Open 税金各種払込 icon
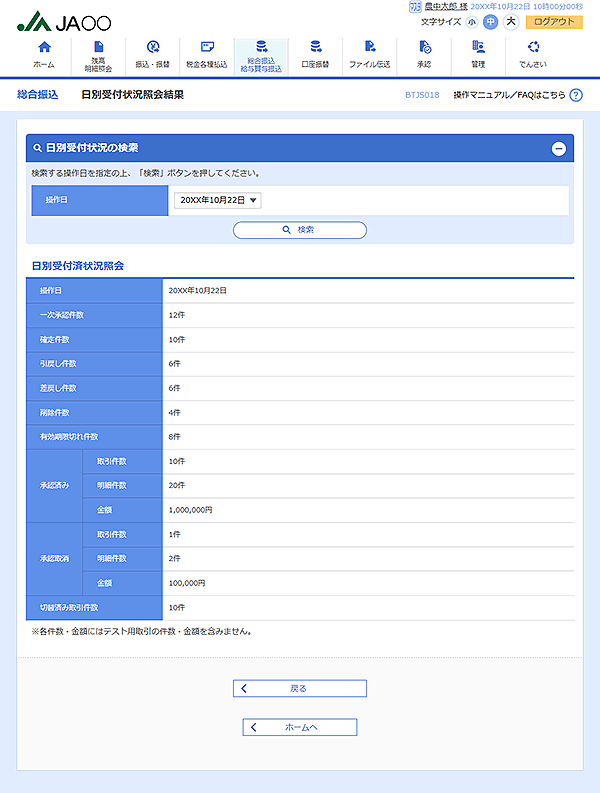This screenshot has height=793, width=600. tap(207, 47)
